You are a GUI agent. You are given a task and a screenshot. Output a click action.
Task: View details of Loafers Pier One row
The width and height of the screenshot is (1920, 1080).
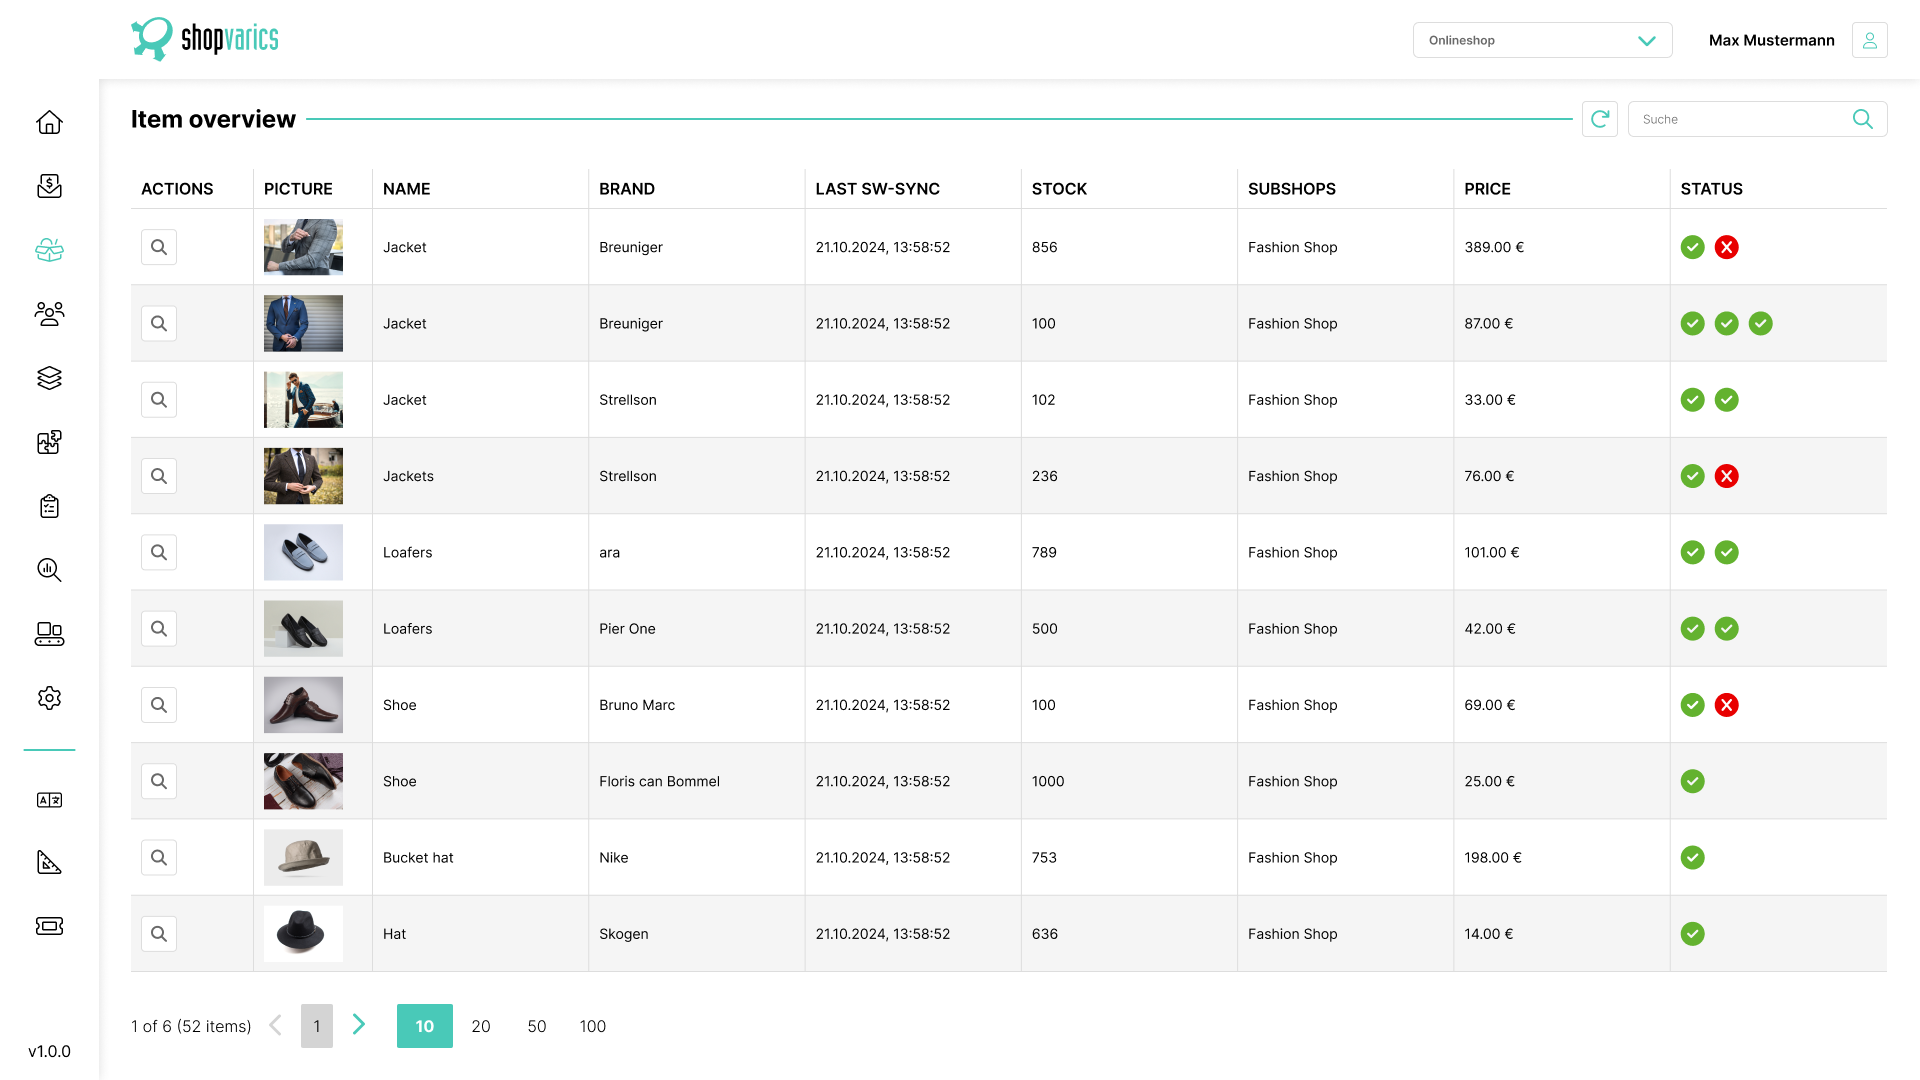pos(159,629)
